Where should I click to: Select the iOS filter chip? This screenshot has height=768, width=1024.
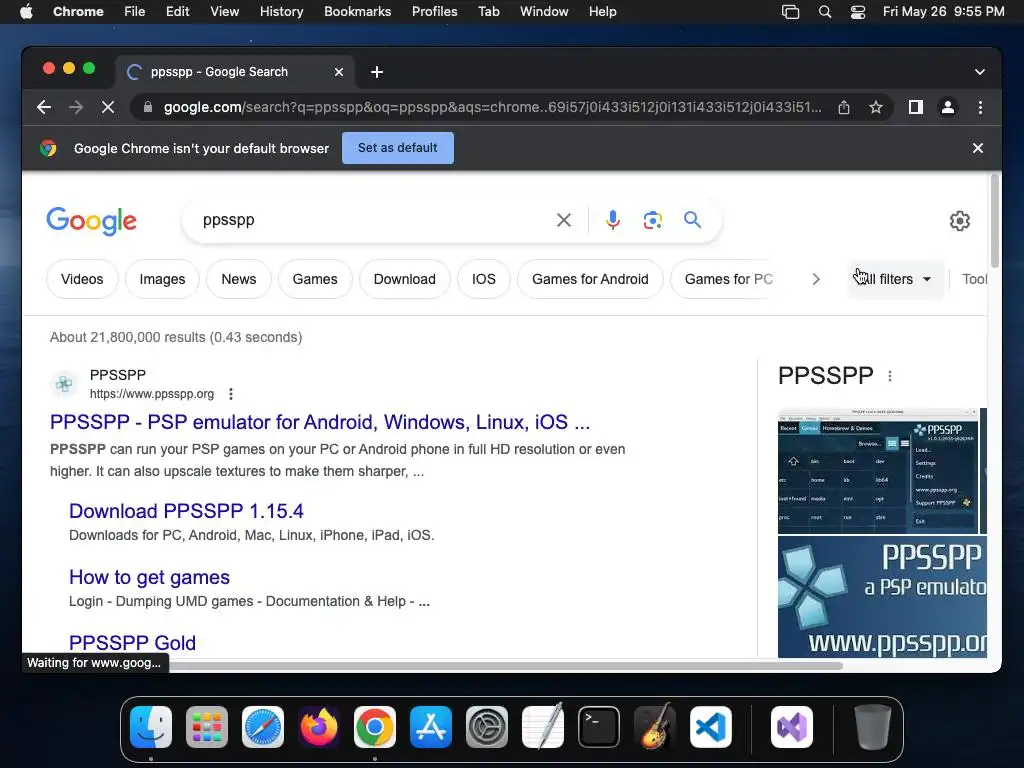[483, 280]
